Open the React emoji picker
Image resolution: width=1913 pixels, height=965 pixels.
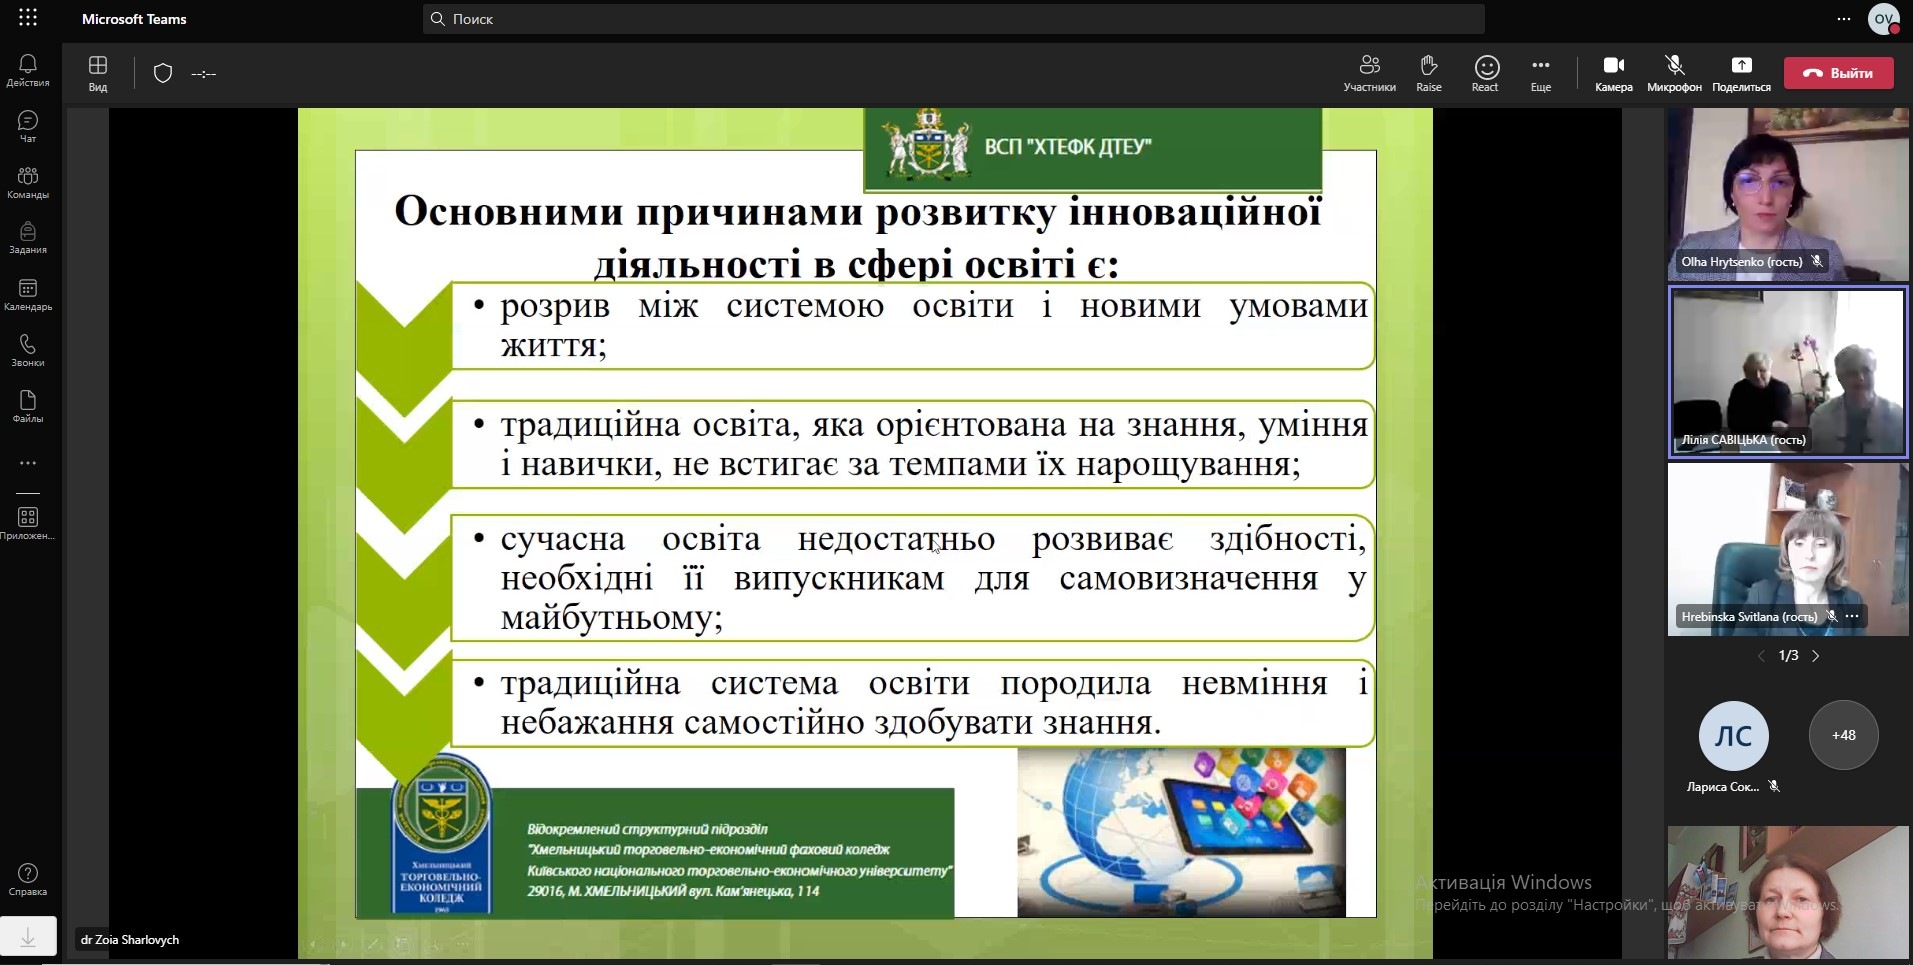click(1486, 73)
